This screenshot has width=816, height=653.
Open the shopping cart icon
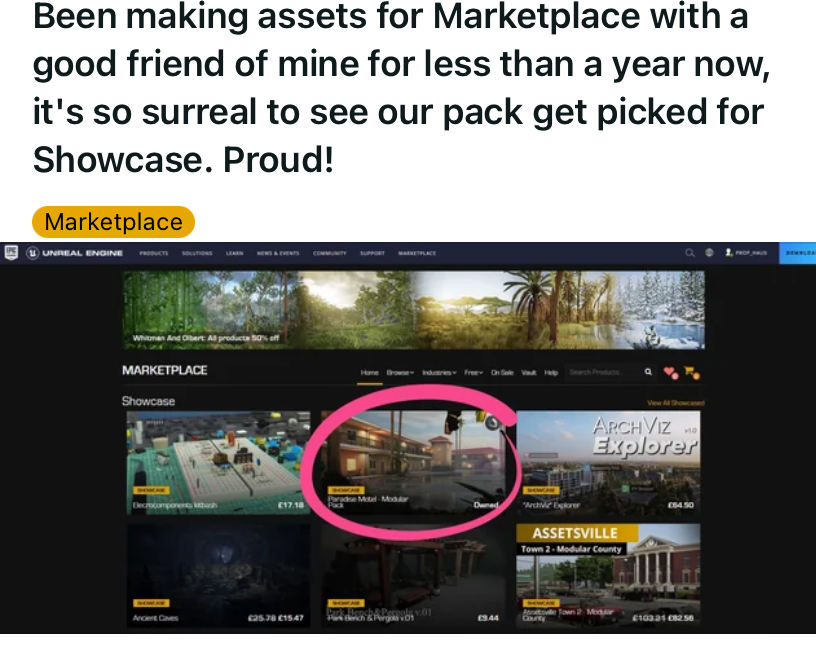[692, 373]
